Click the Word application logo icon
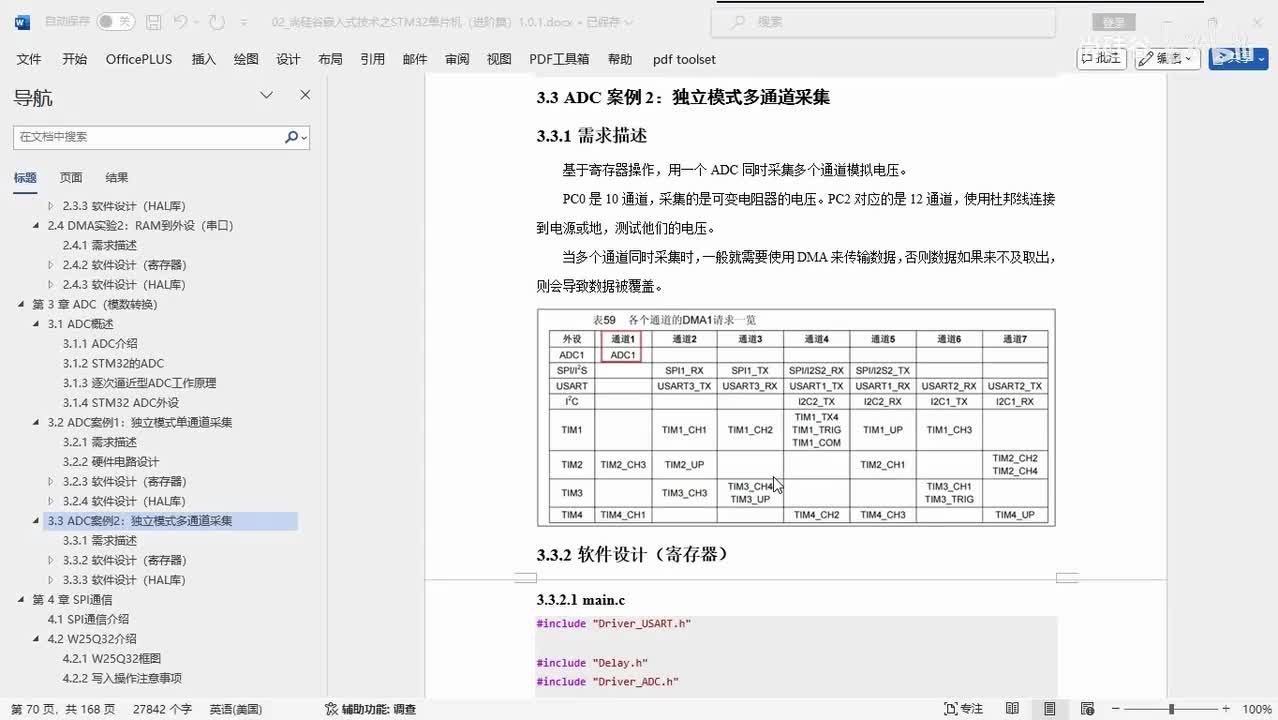 [22, 21]
